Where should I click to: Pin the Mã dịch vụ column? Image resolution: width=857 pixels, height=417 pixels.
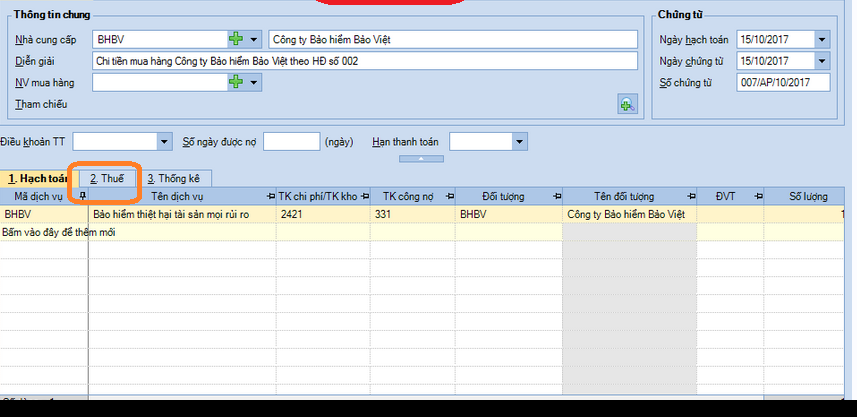(83, 196)
